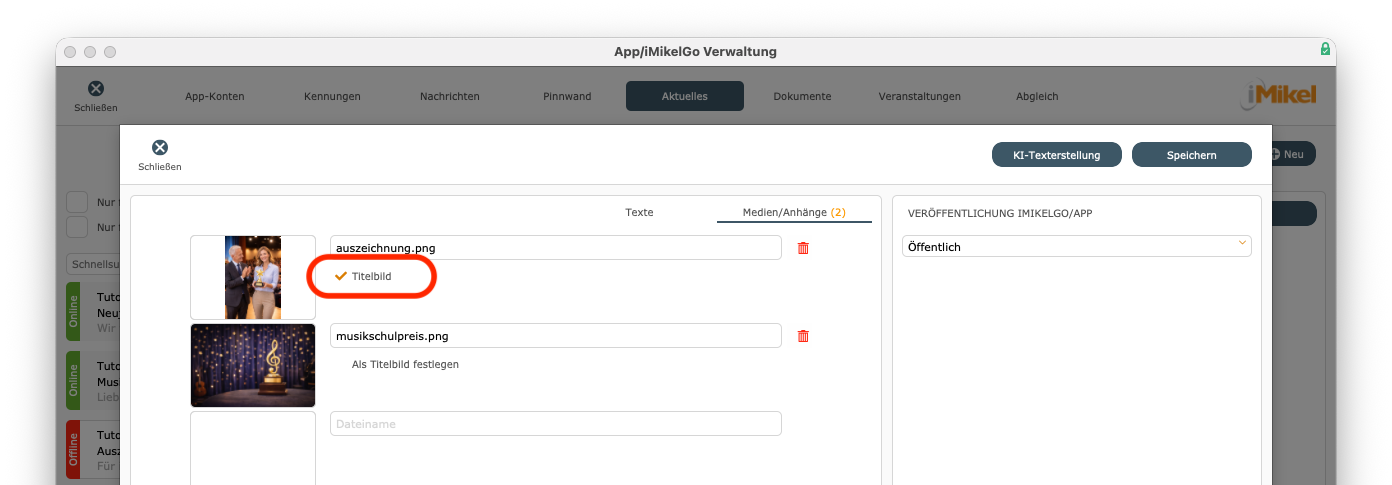Select the auszeichnung.png thumbnail image
1392x485 pixels.
(x=253, y=277)
